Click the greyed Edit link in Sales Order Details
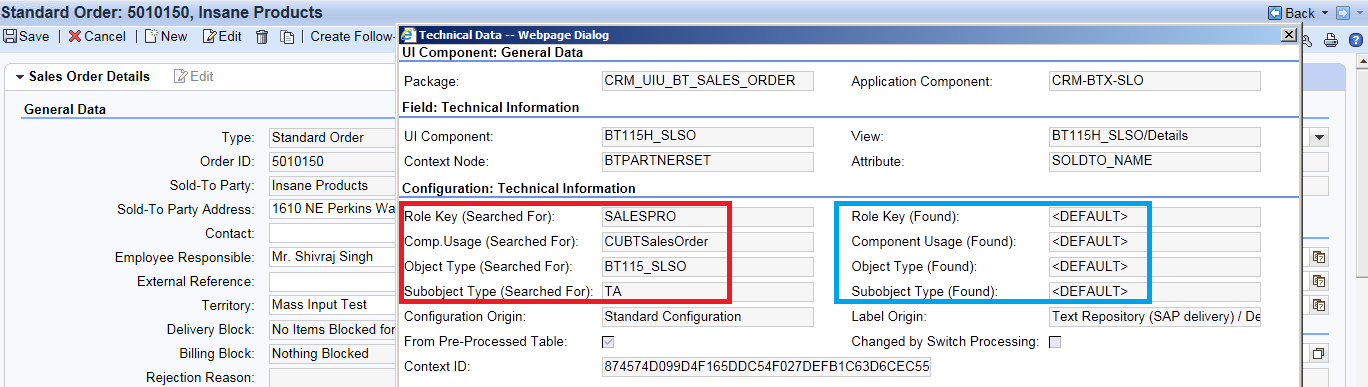The height and width of the screenshot is (387, 1368). pos(194,76)
